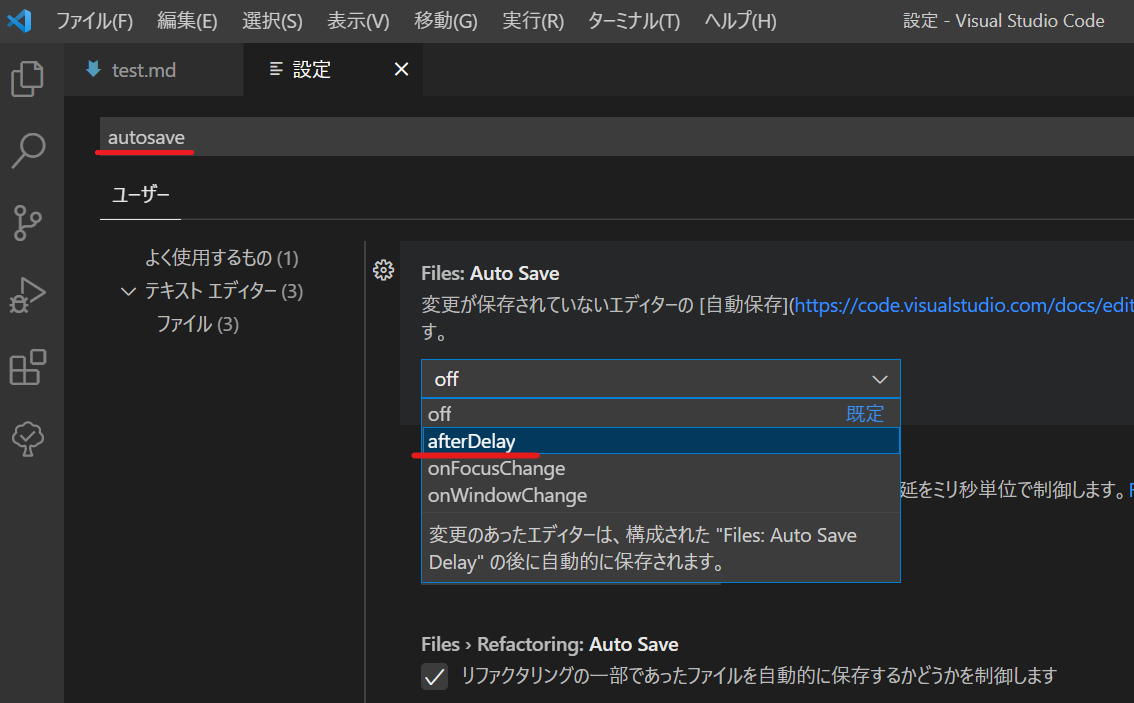Open the ヘルプ(H) menu
1134x703 pixels.
pos(741,21)
